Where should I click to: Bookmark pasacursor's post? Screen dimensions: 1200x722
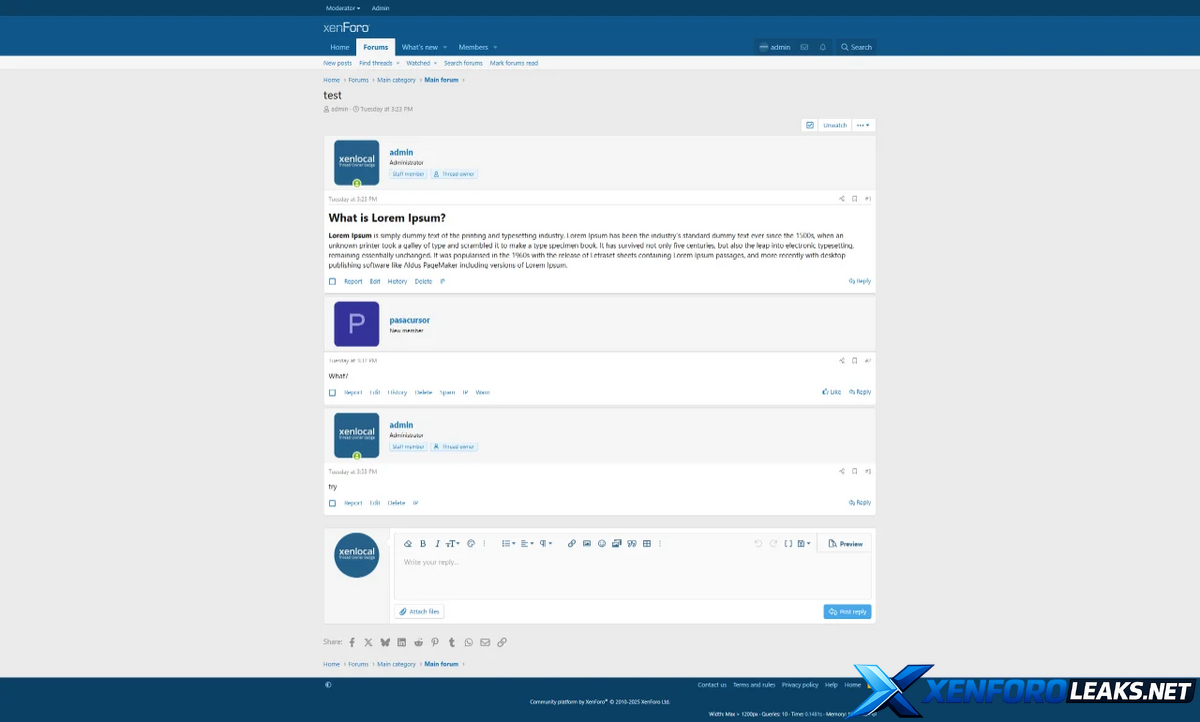854,360
